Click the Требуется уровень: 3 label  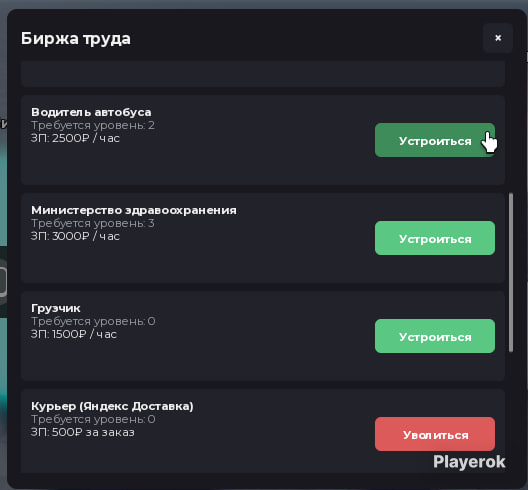coord(93,223)
